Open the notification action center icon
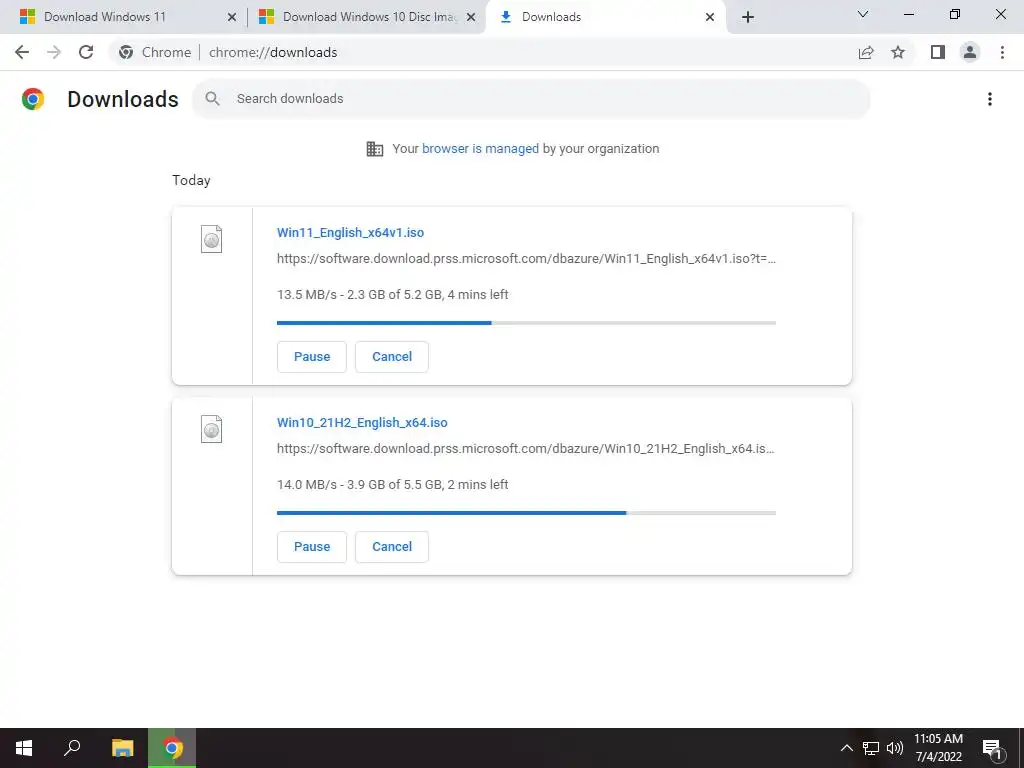Viewport: 1024px width, 768px height. pos(993,748)
